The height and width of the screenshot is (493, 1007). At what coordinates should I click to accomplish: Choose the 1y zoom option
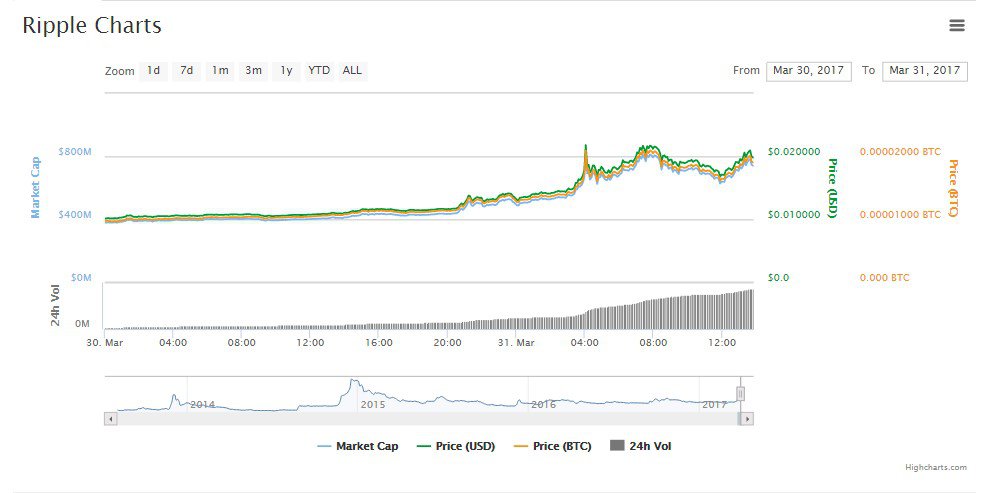(286, 71)
